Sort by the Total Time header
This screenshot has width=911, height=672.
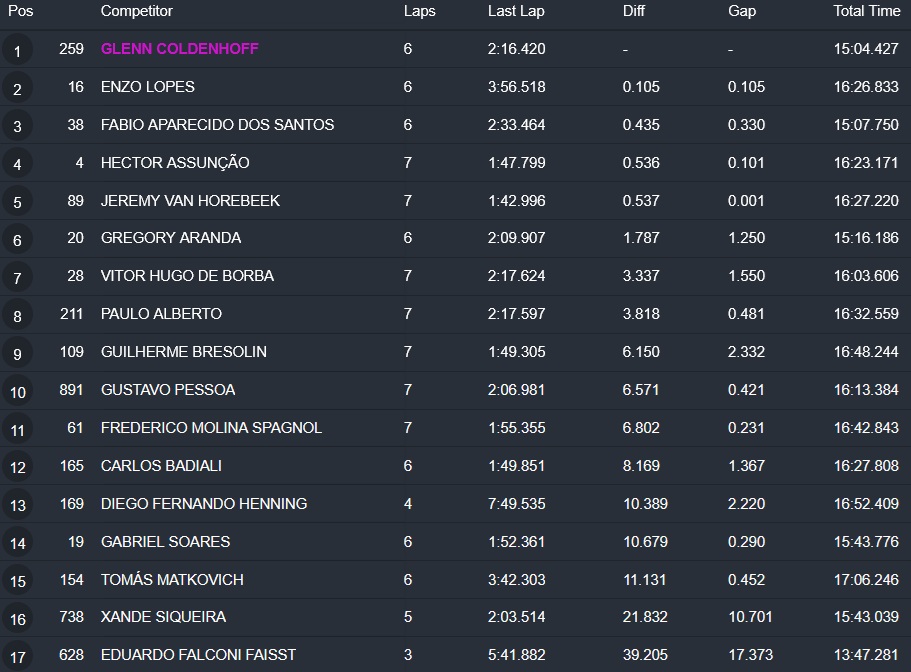coord(866,11)
